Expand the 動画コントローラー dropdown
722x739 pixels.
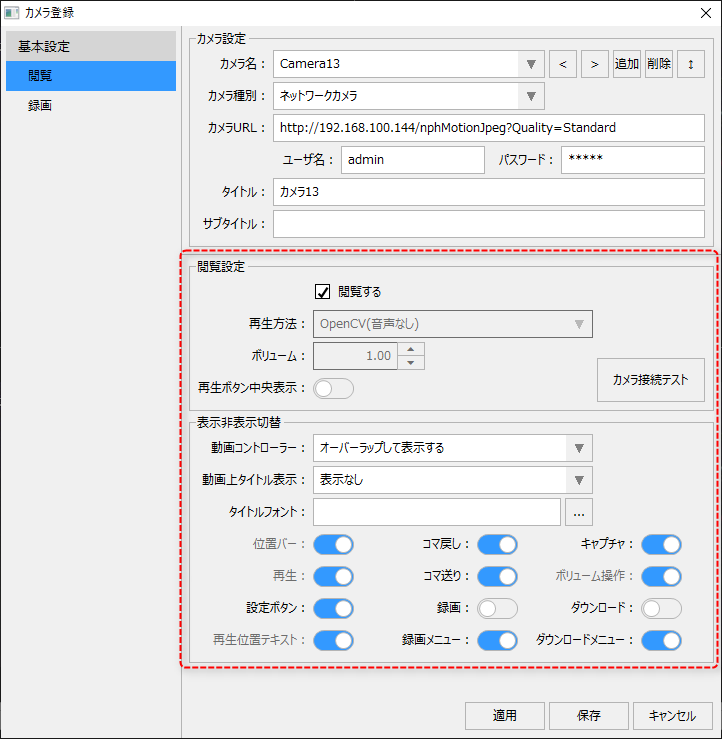(580, 448)
